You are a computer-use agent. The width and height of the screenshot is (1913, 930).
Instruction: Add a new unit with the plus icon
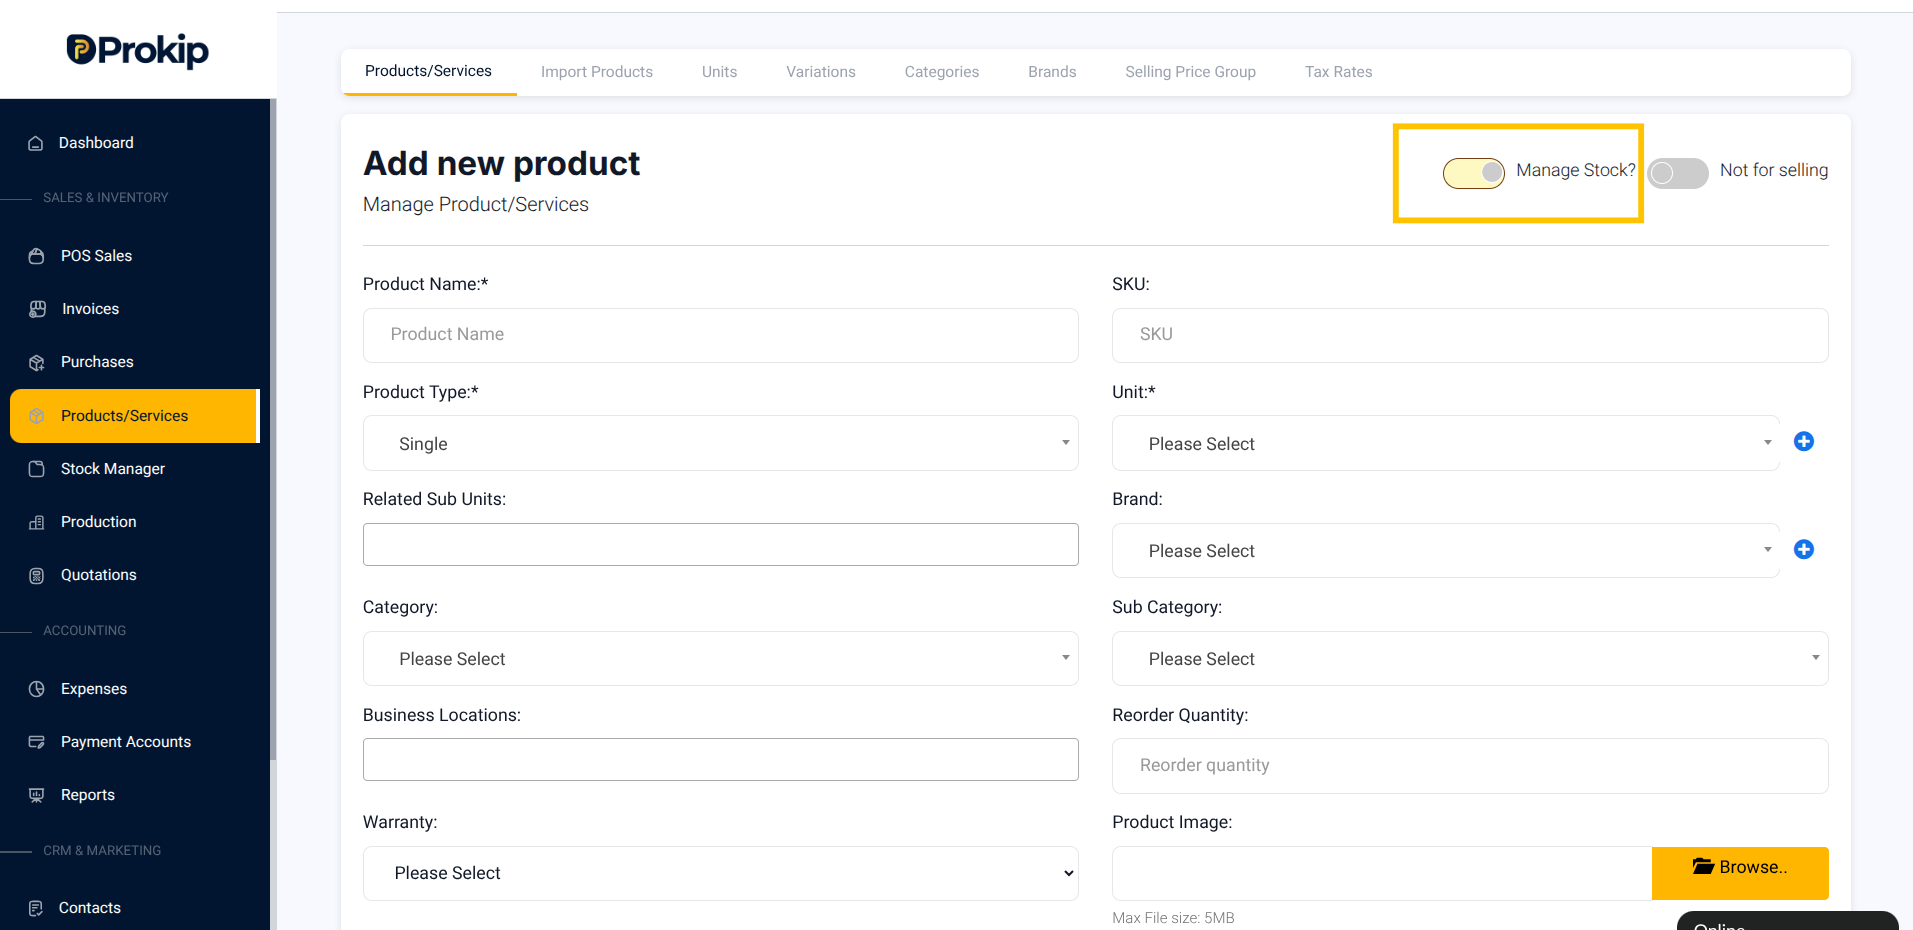pos(1804,442)
